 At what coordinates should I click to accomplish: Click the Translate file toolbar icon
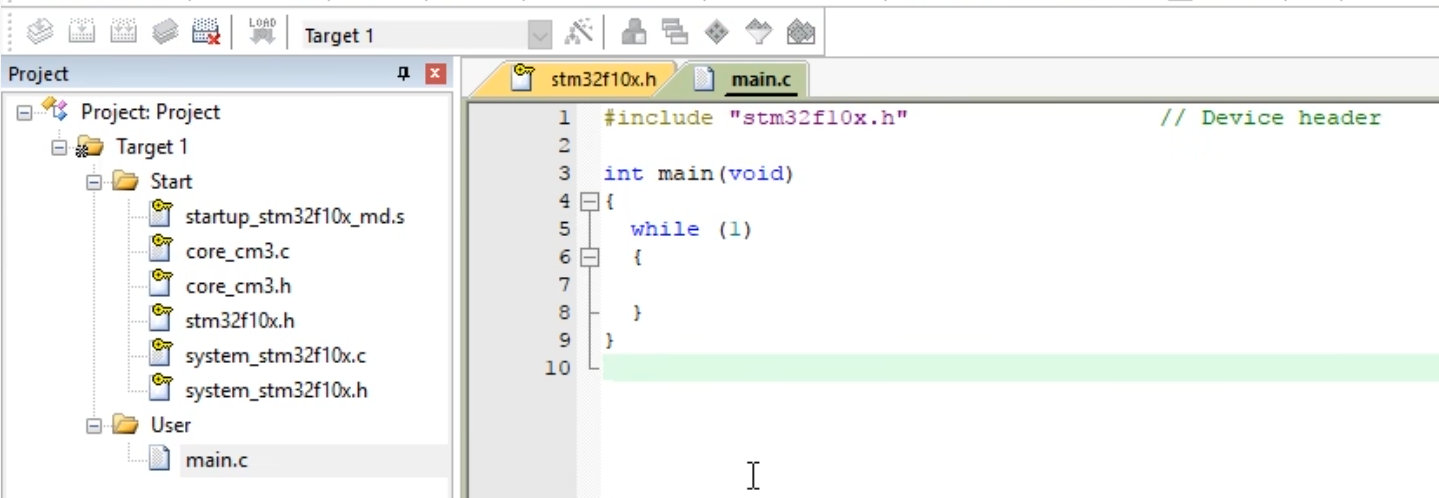click(40, 34)
